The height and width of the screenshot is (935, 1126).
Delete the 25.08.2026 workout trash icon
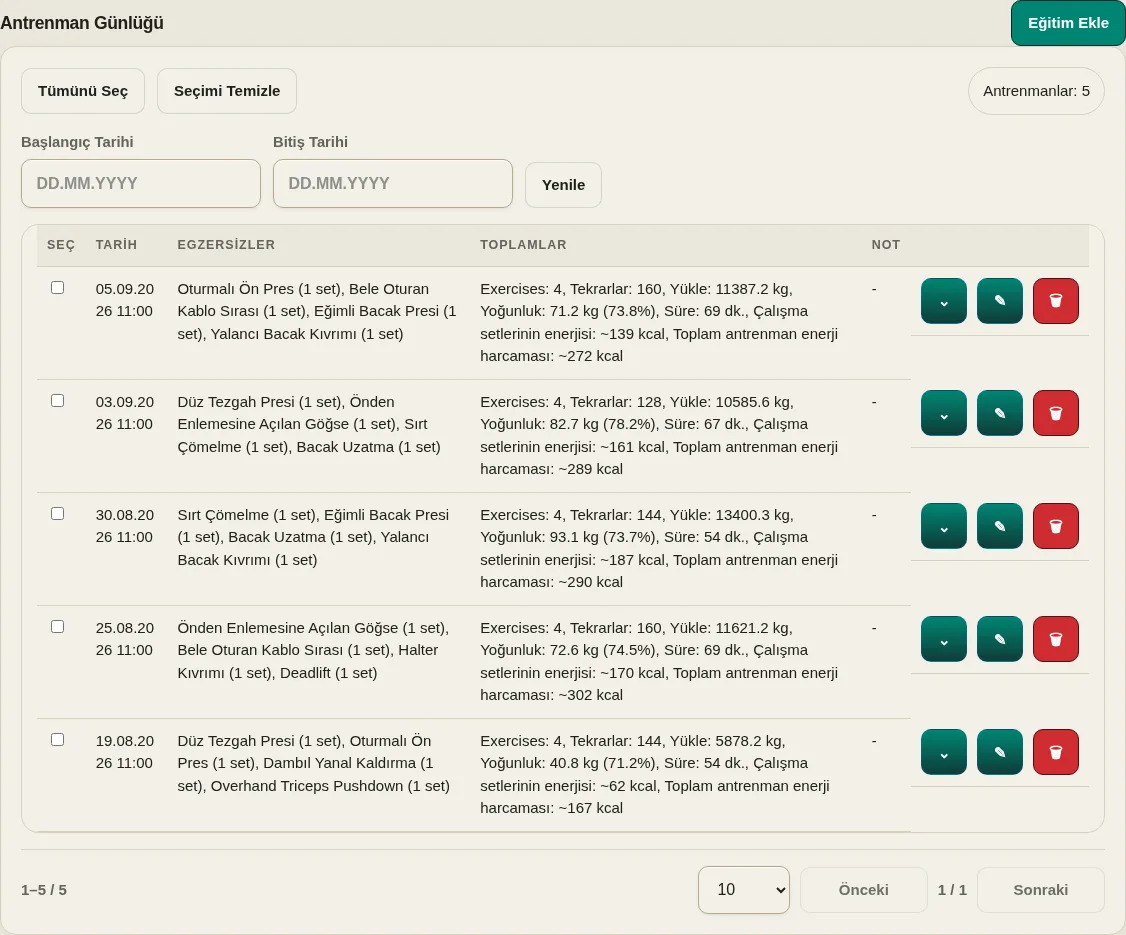(1056, 639)
